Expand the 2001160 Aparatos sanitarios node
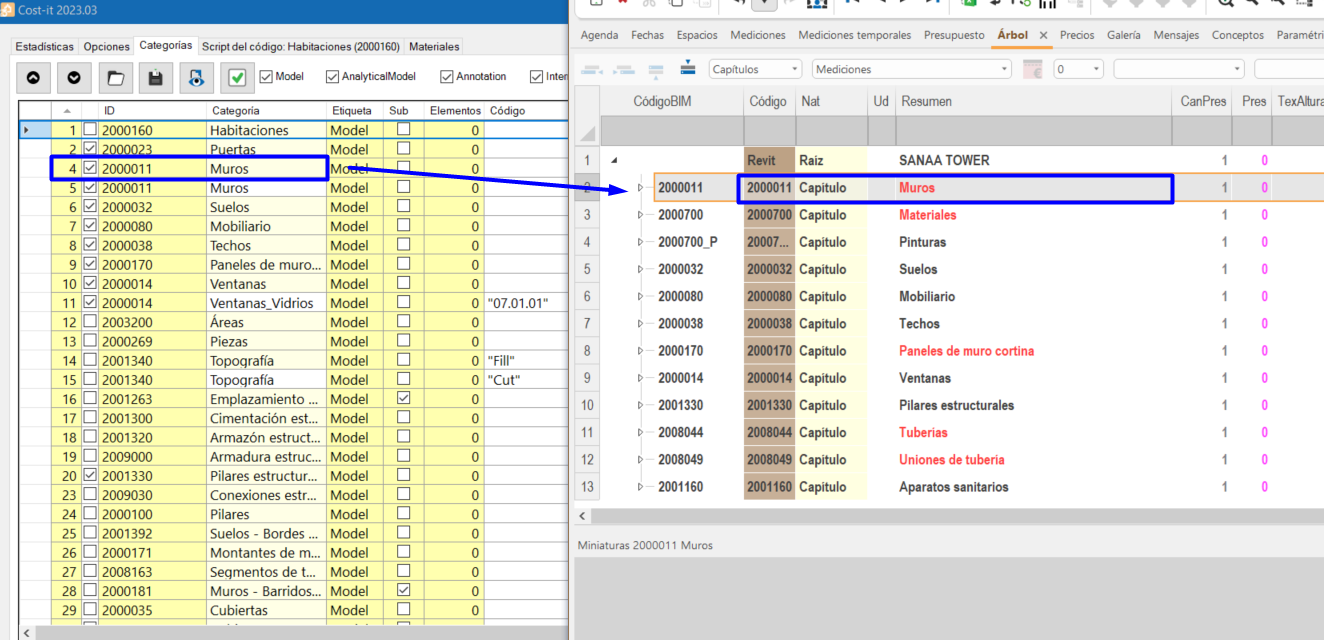The height and width of the screenshot is (640, 1324). tap(641, 487)
